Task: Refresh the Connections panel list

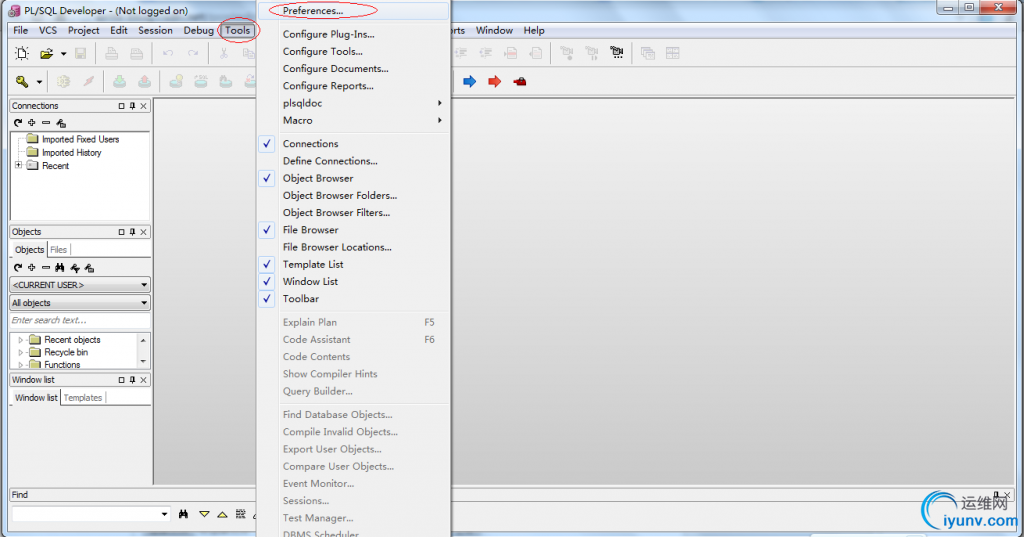Action: tap(18, 123)
